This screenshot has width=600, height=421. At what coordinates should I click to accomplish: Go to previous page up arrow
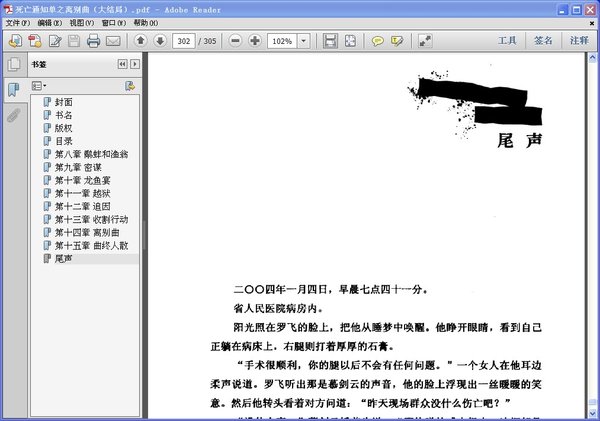click(140, 40)
